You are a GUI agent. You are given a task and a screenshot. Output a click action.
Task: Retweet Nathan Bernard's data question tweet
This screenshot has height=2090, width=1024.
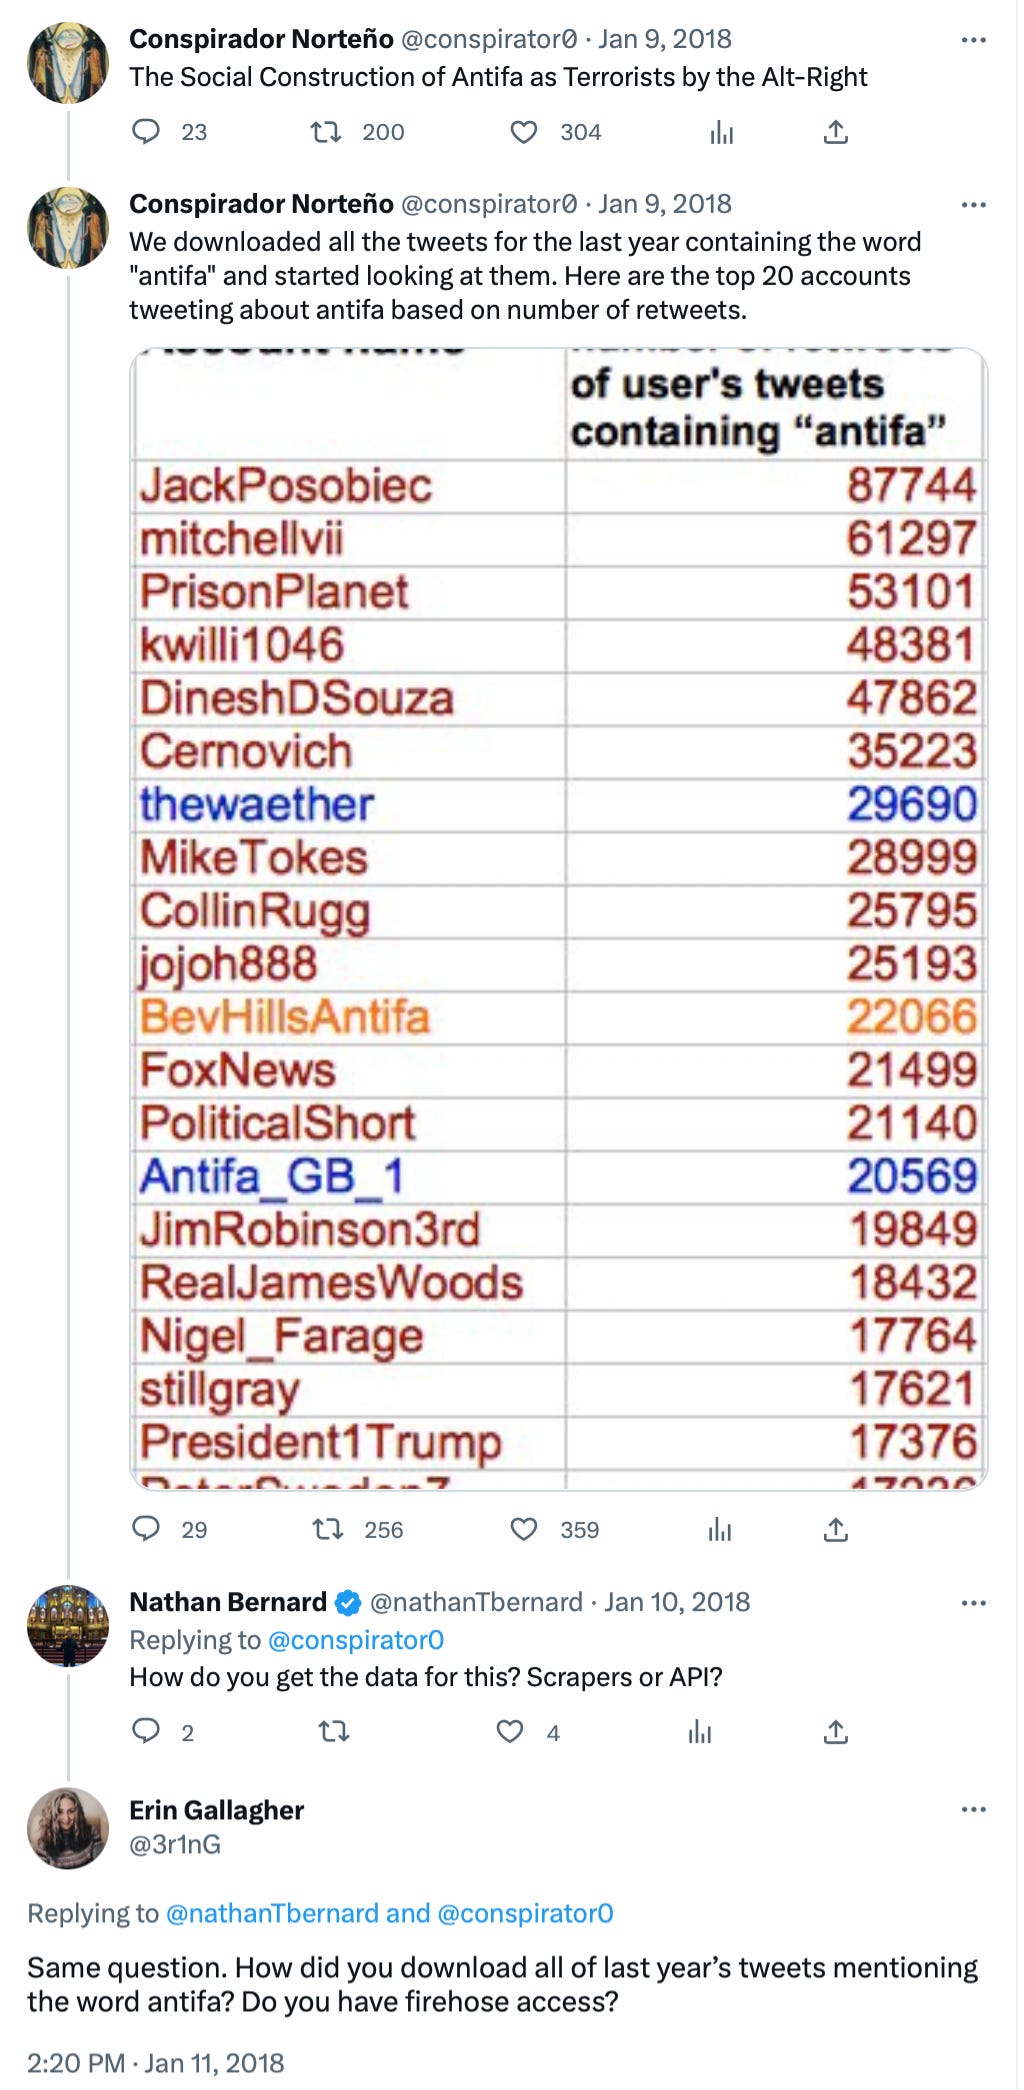tap(334, 1731)
